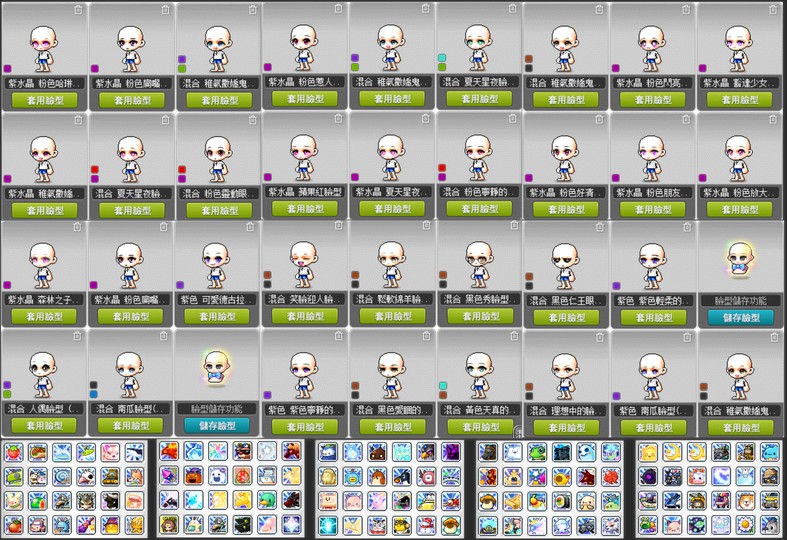Apply the 混合 南瓜臉型 face
Screen dimensions: 787x540
pos(130,426)
